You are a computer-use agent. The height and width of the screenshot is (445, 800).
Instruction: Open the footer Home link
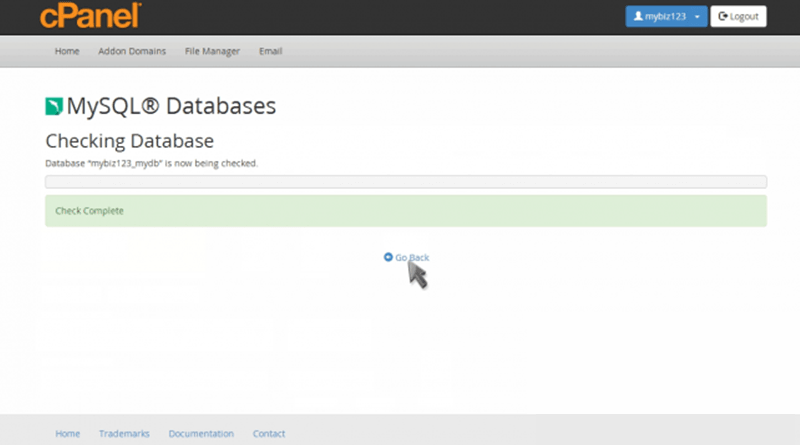pos(67,434)
